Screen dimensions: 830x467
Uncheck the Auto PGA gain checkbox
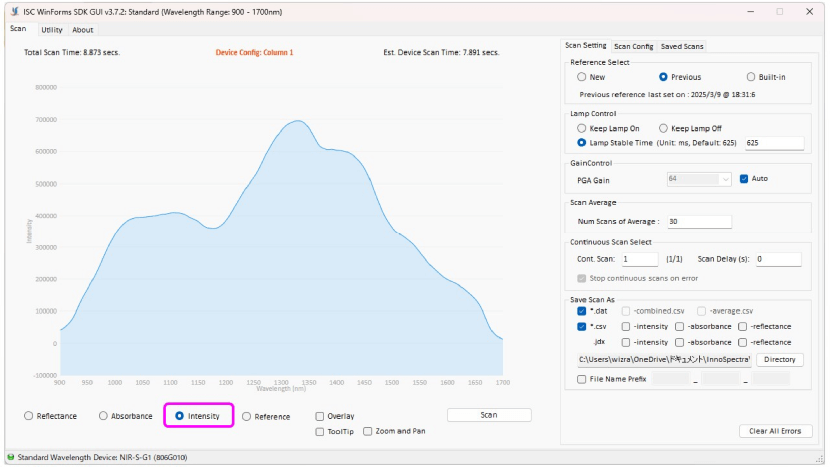click(x=743, y=180)
